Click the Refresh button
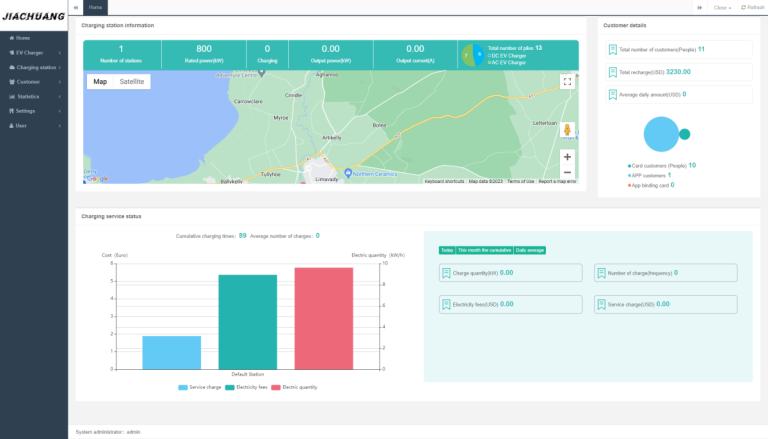The image size is (768, 439). click(751, 7)
